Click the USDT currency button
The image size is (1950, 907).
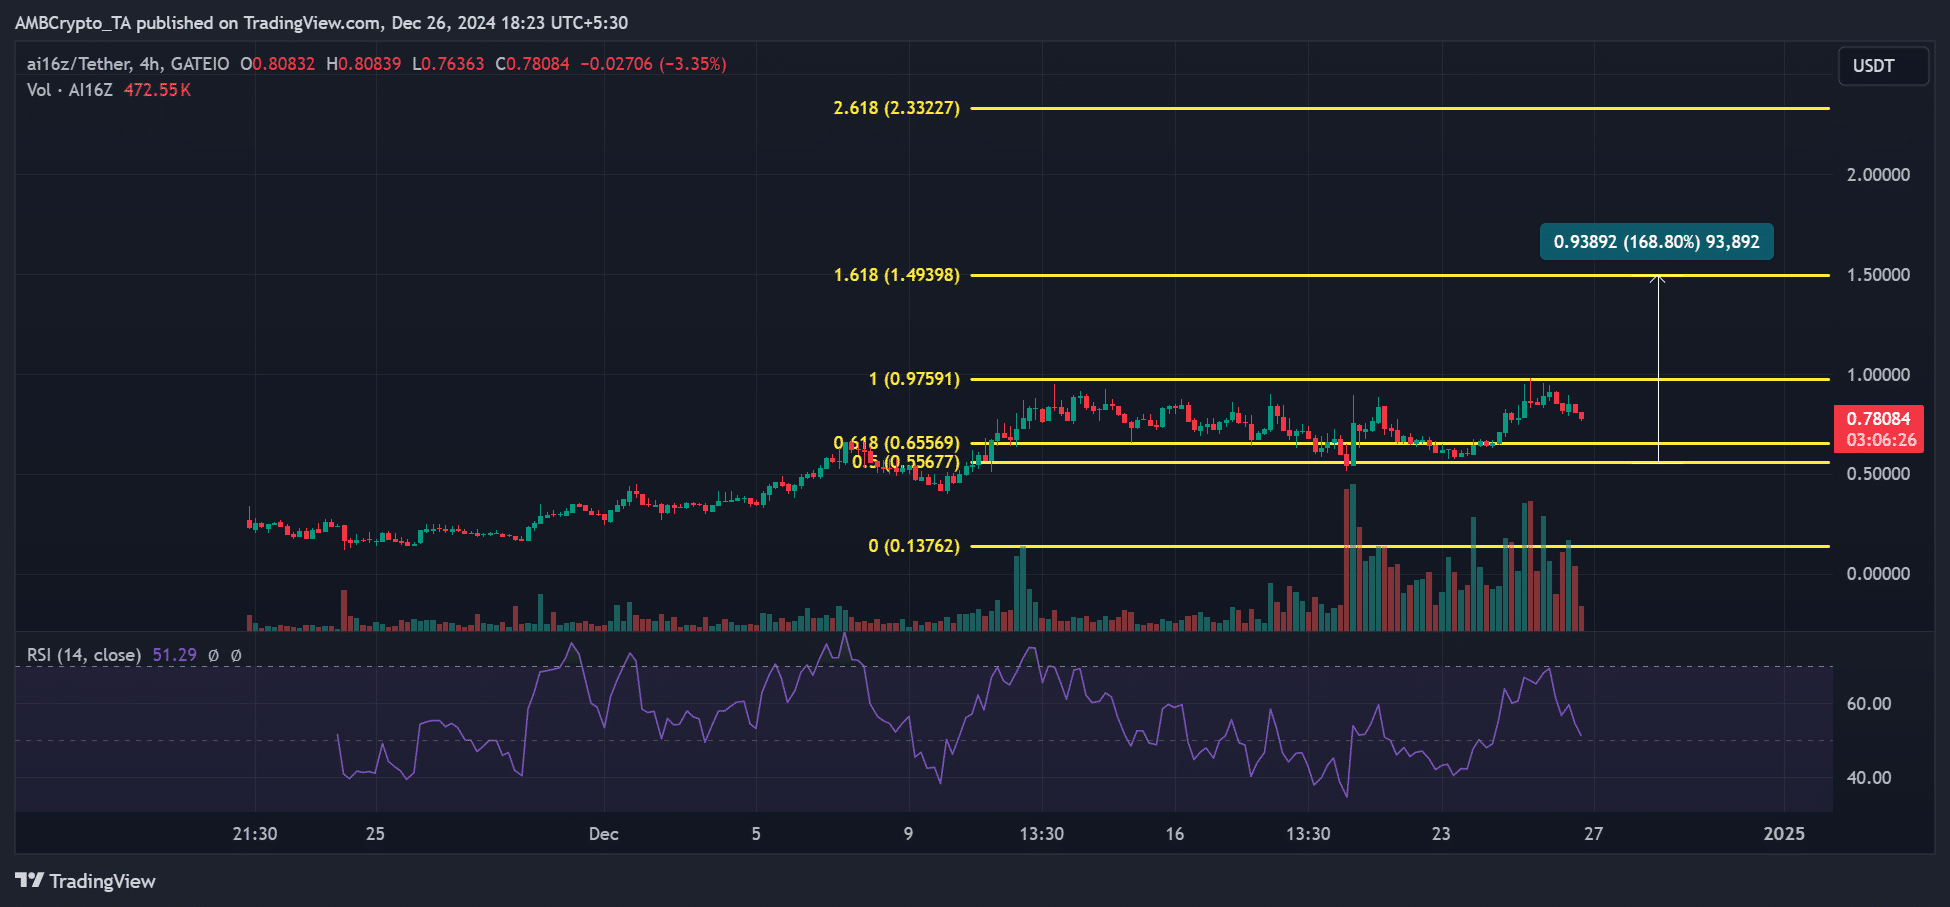(1883, 66)
